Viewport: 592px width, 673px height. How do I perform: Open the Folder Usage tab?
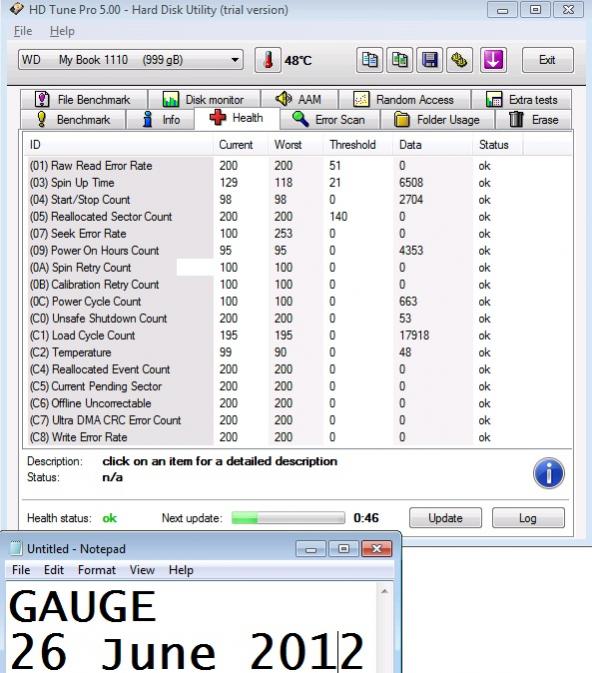click(437, 119)
